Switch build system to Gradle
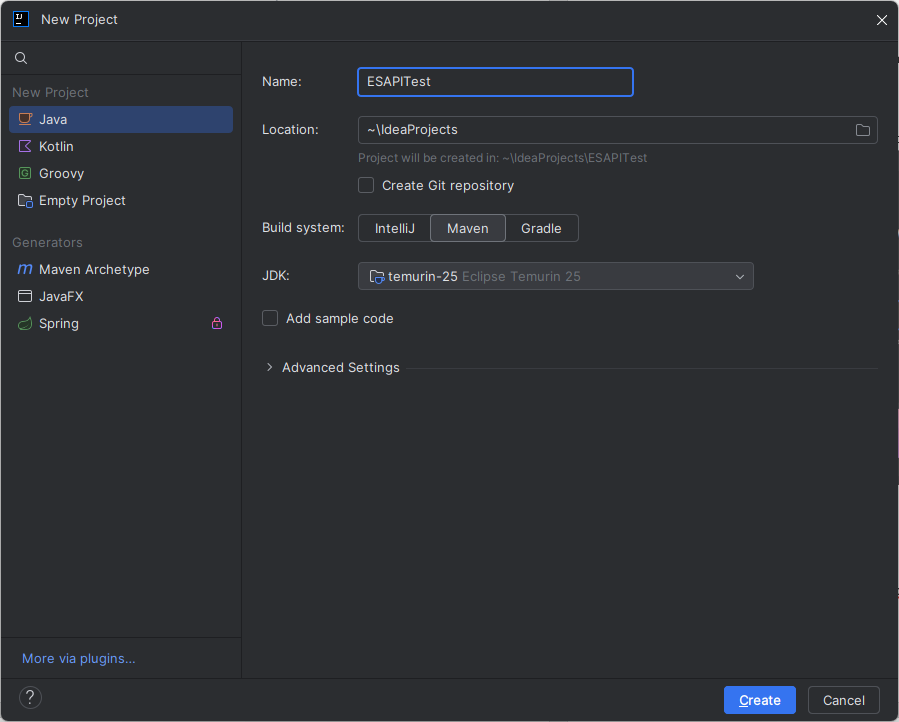 (541, 229)
